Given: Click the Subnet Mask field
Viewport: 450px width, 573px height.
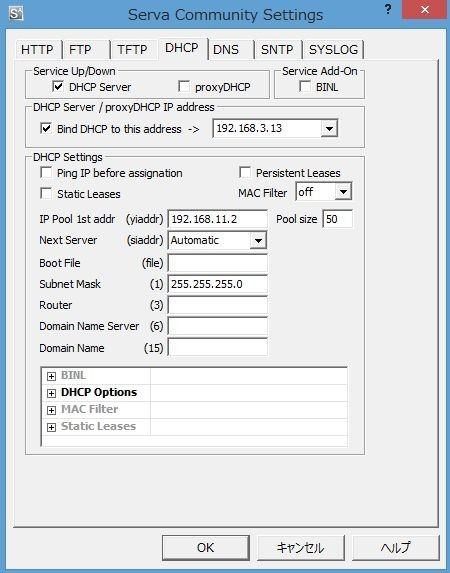Looking at the screenshot, I should pyautogui.click(x=218, y=284).
